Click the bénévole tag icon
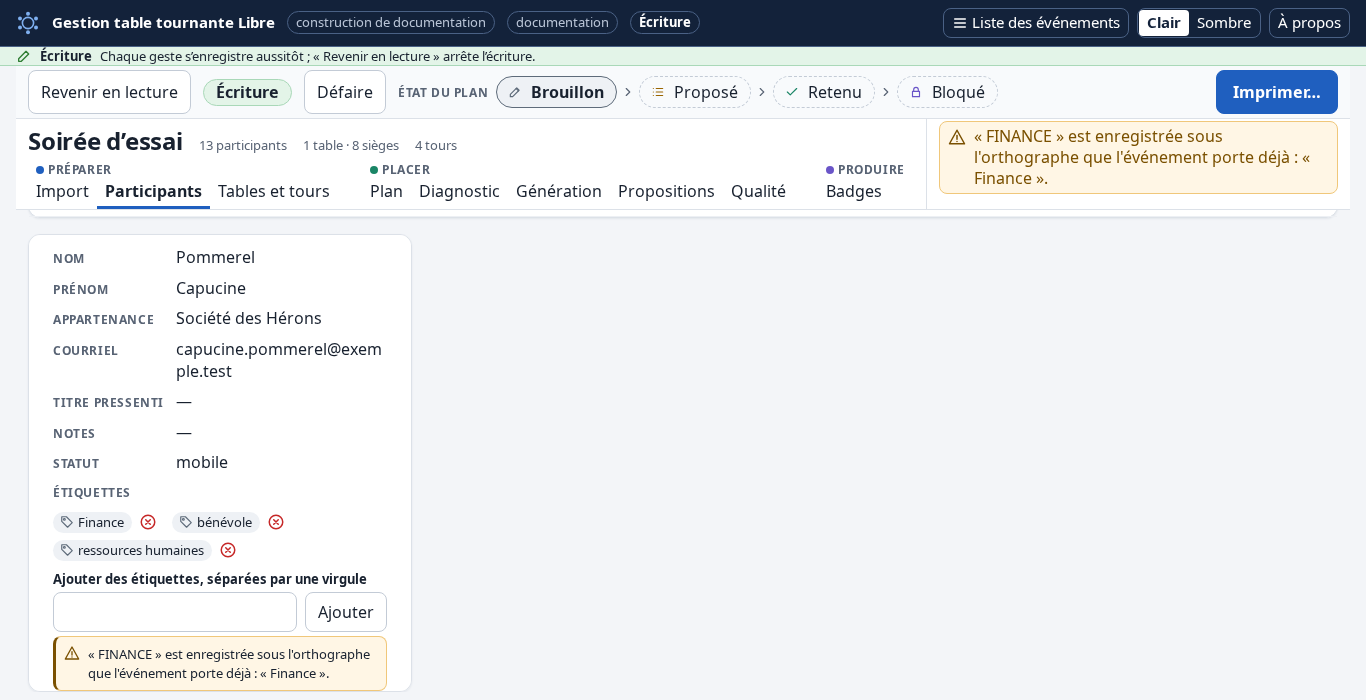This screenshot has height=700, width=1366. (186, 522)
